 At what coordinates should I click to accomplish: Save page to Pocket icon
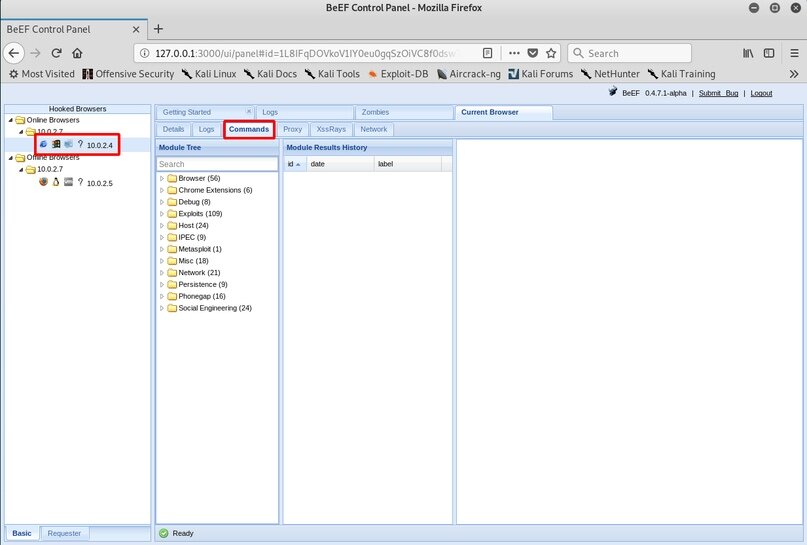point(533,53)
